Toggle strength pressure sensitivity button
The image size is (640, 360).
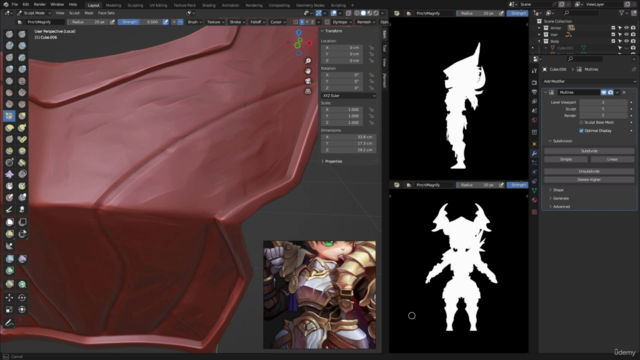[x=165, y=22]
